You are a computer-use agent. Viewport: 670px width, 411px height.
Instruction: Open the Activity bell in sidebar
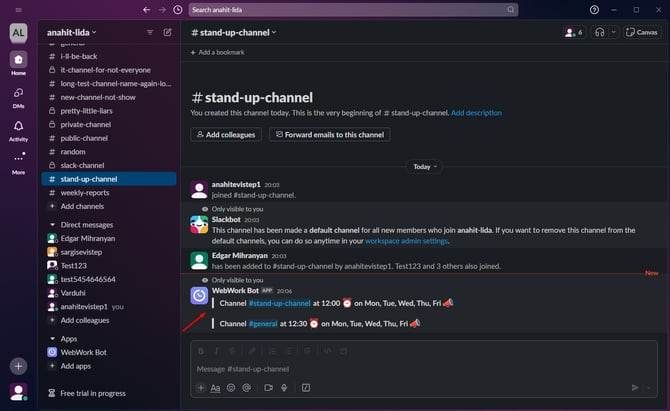pyautogui.click(x=18, y=130)
